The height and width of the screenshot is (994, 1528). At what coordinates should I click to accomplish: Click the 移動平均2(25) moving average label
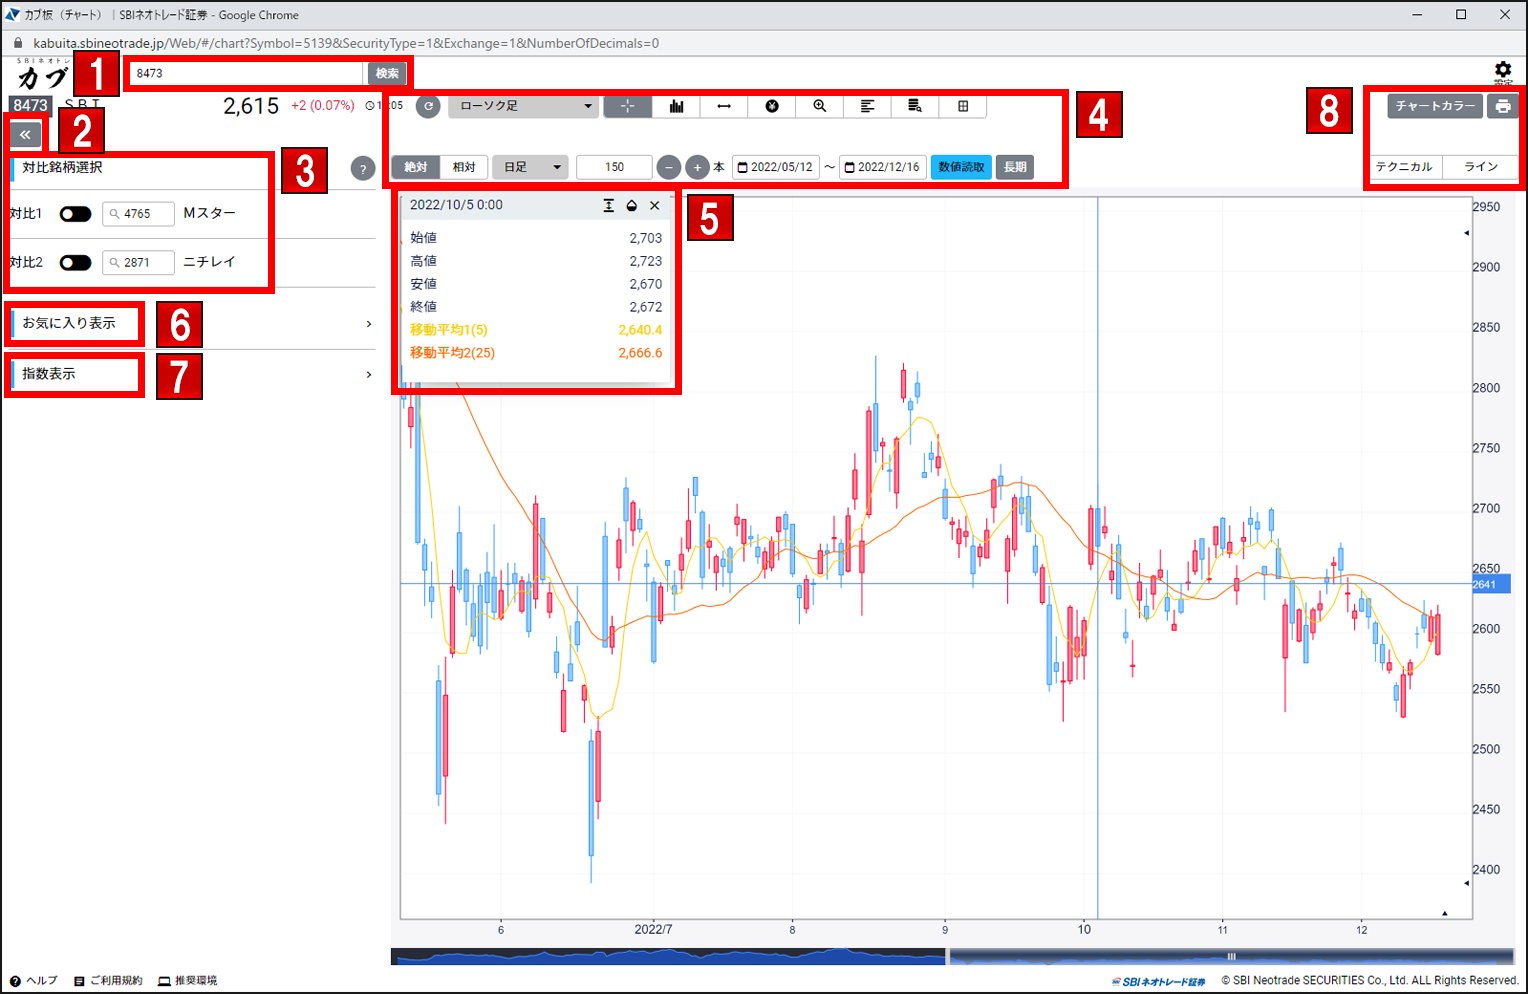click(452, 353)
